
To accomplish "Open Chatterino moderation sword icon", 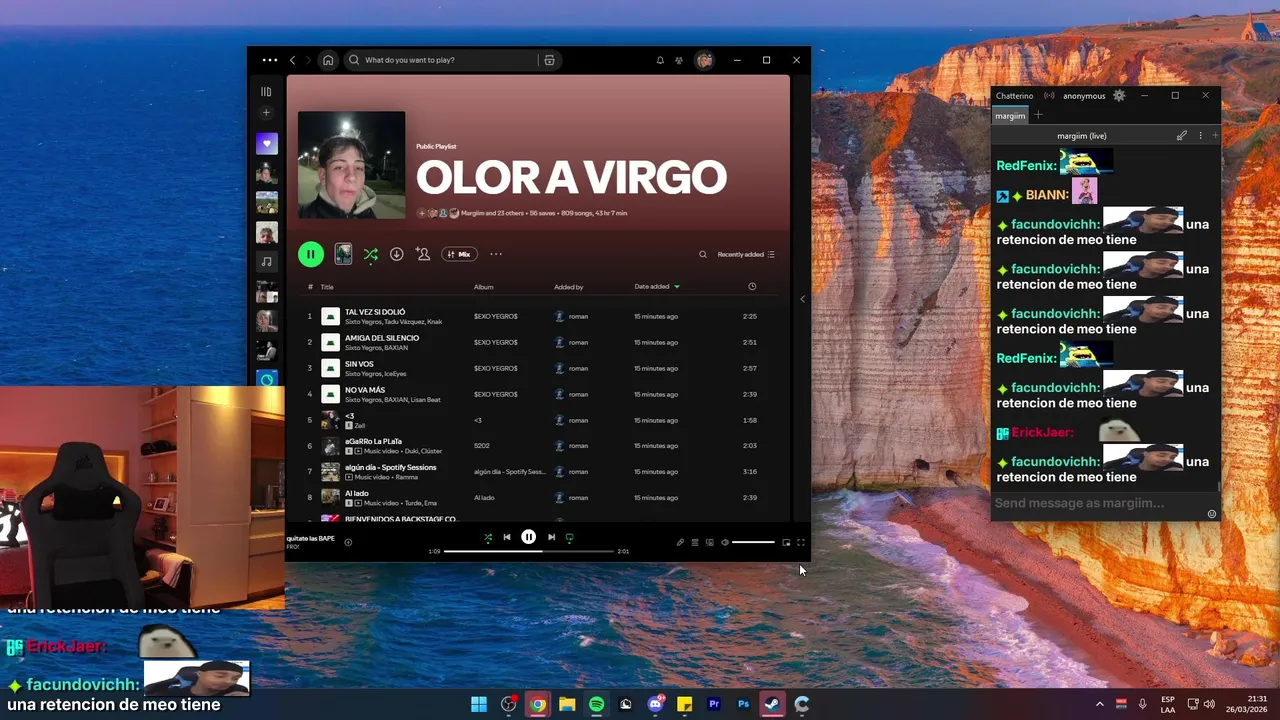I will (1182, 135).
